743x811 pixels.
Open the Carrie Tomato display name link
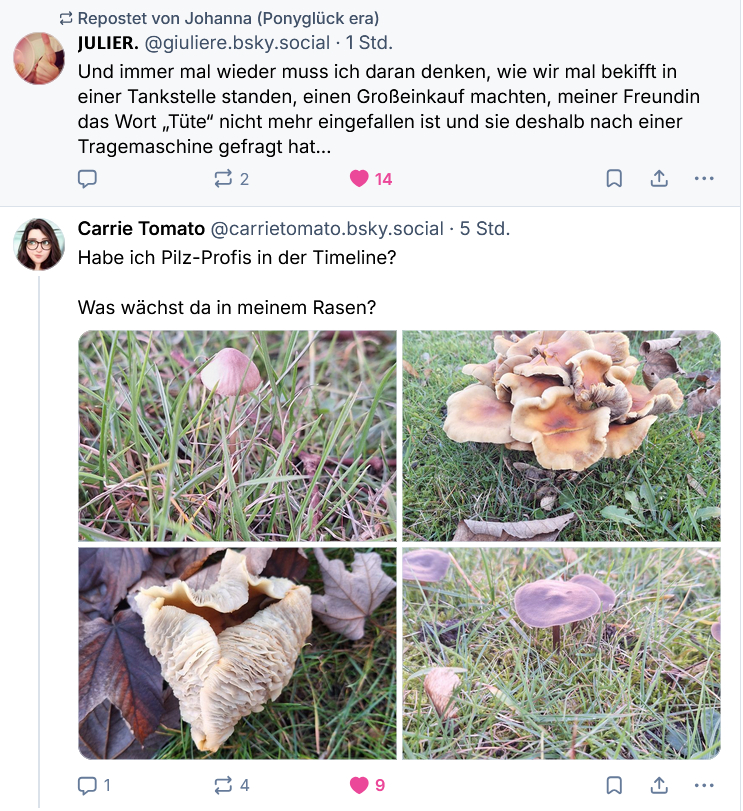point(139,229)
